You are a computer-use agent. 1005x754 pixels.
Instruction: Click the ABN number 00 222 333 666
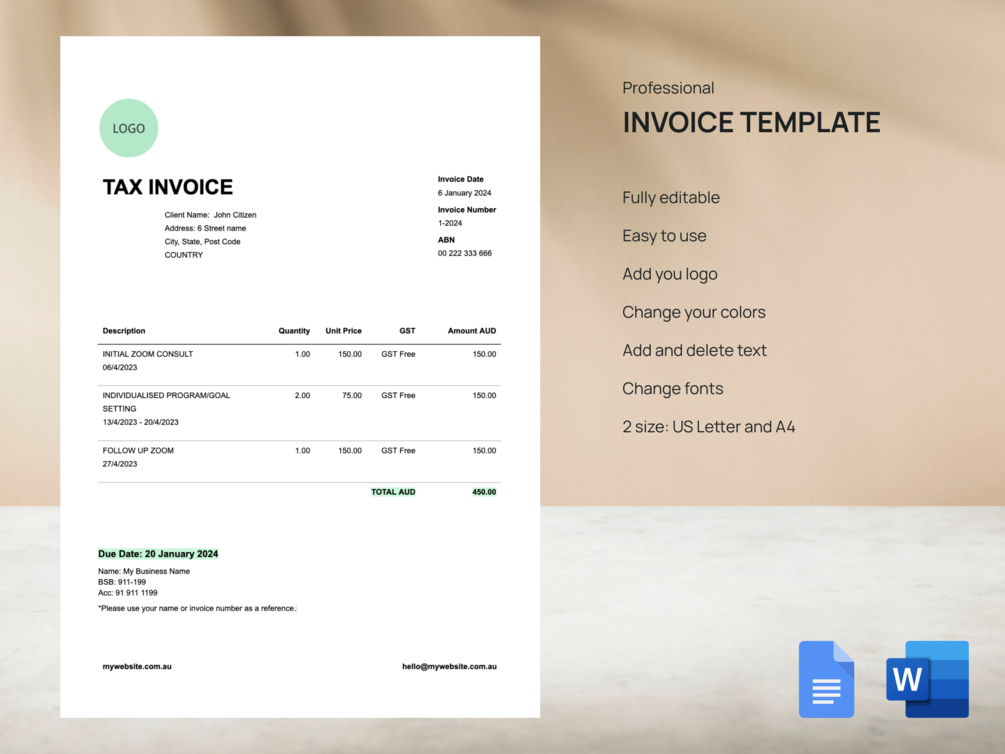click(x=464, y=253)
